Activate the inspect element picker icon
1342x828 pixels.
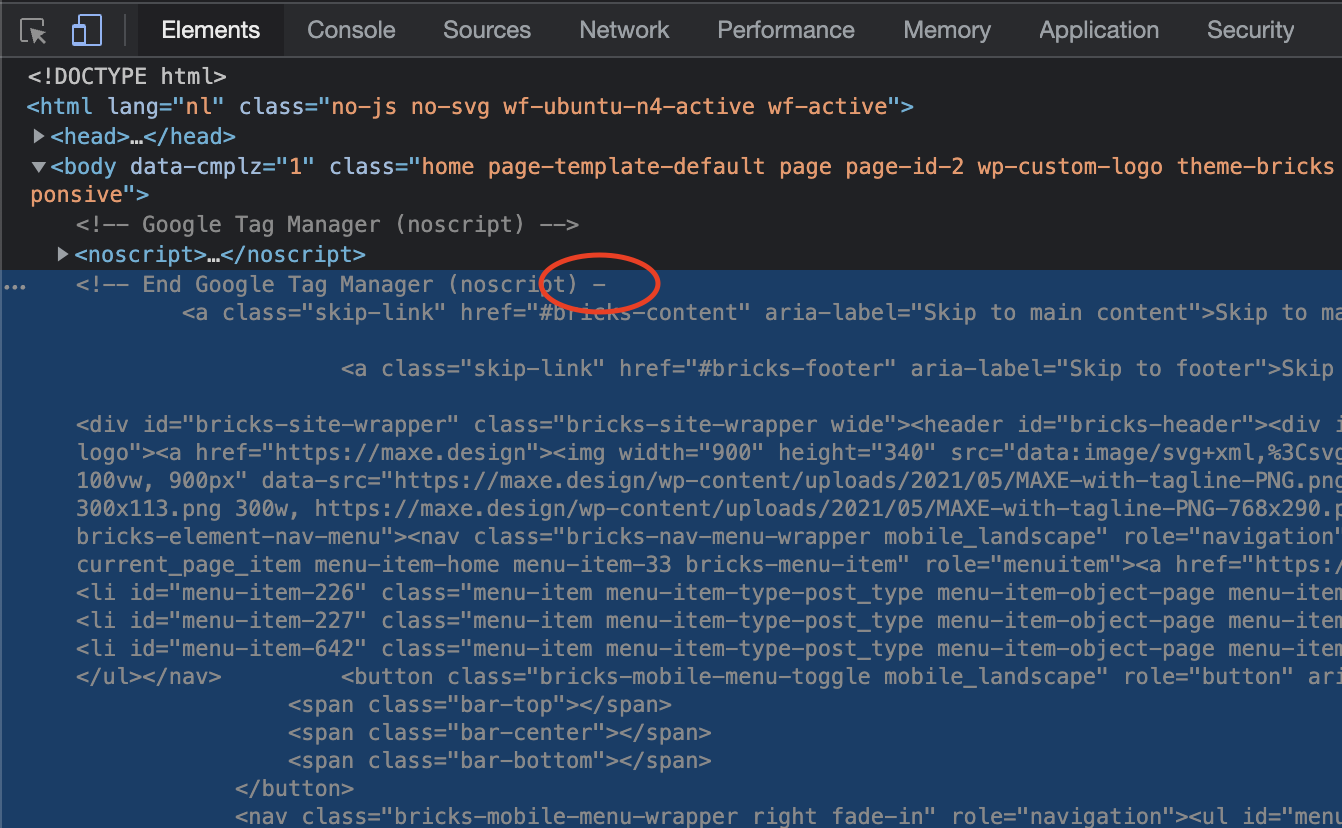point(34,30)
